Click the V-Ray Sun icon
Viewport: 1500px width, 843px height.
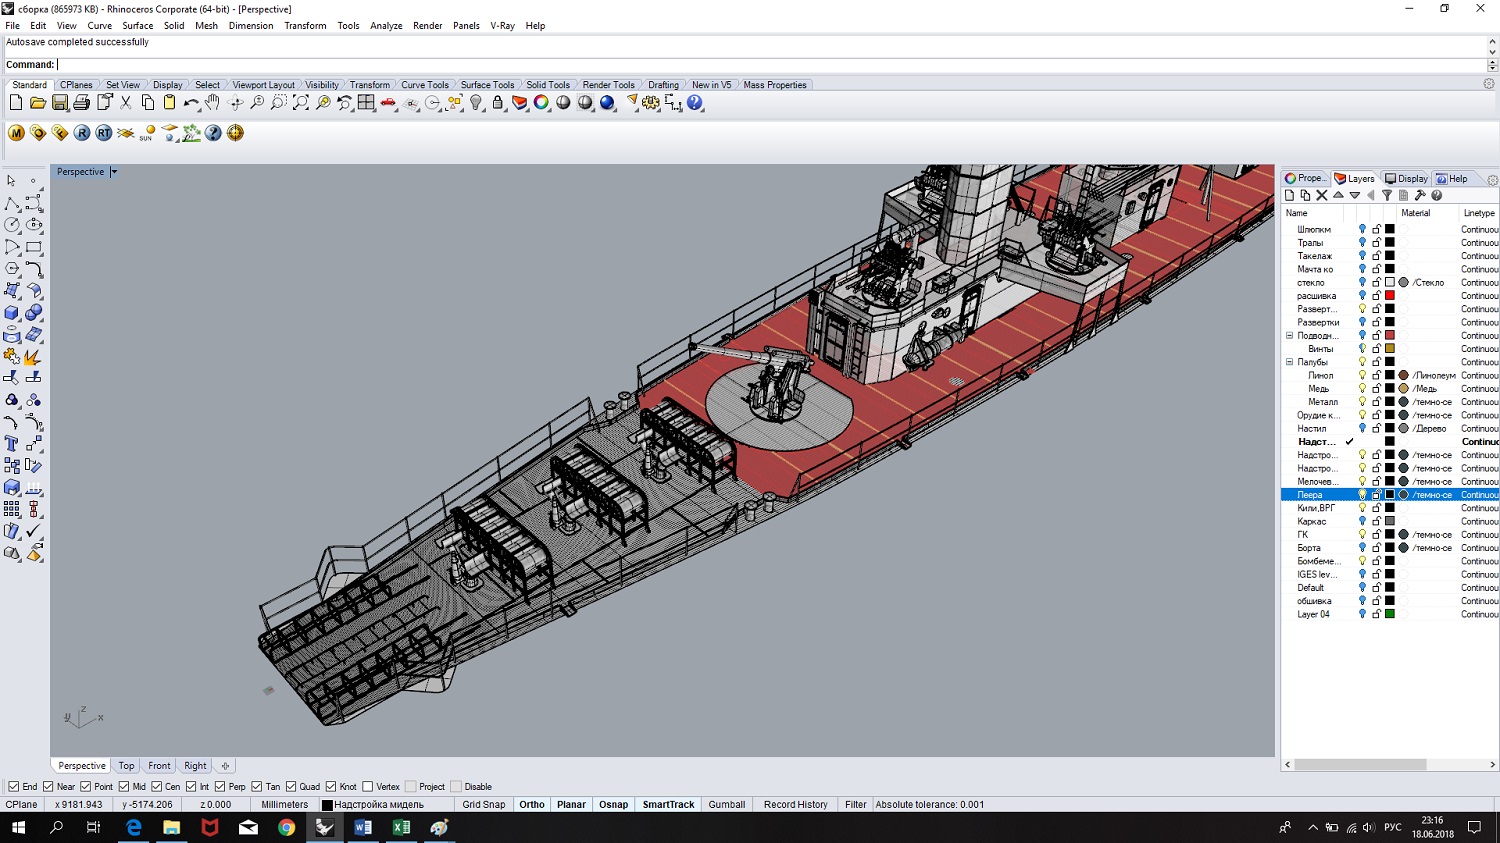tap(148, 133)
